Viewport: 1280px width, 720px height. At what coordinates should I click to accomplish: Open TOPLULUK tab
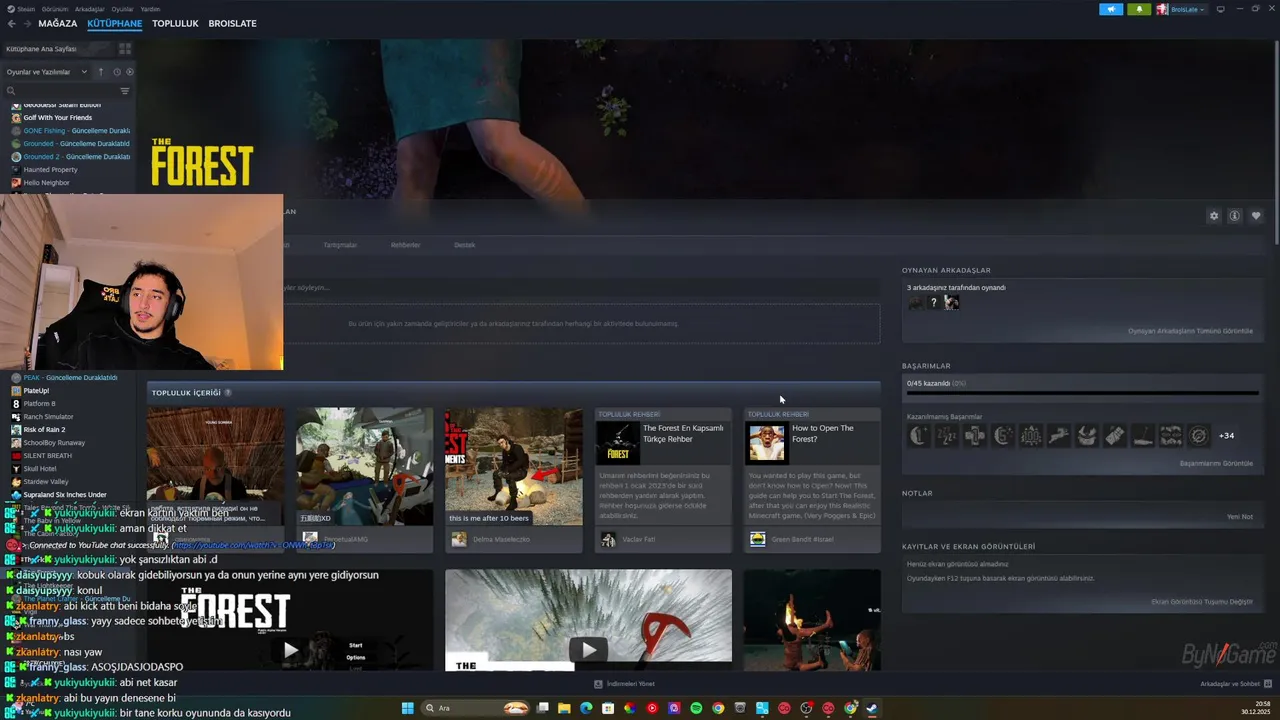click(175, 23)
